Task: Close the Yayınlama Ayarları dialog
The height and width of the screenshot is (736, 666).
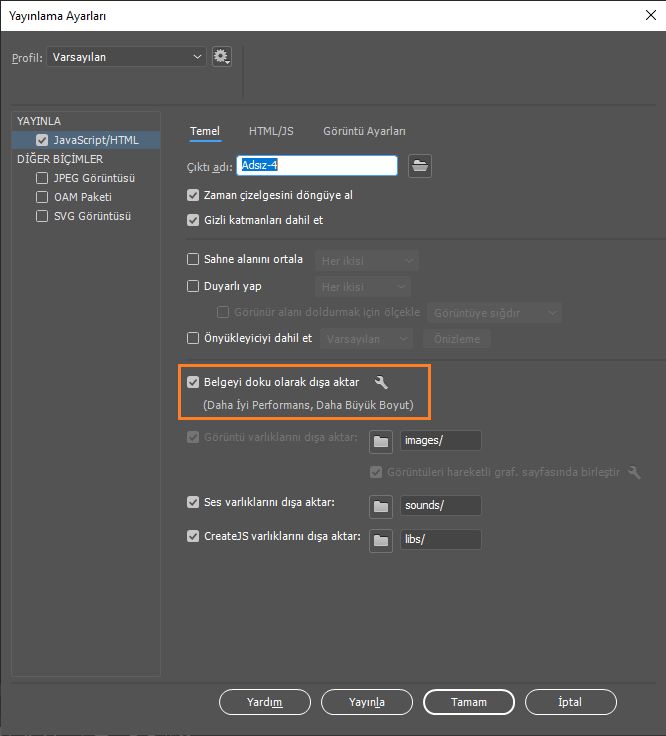Action: coord(651,15)
